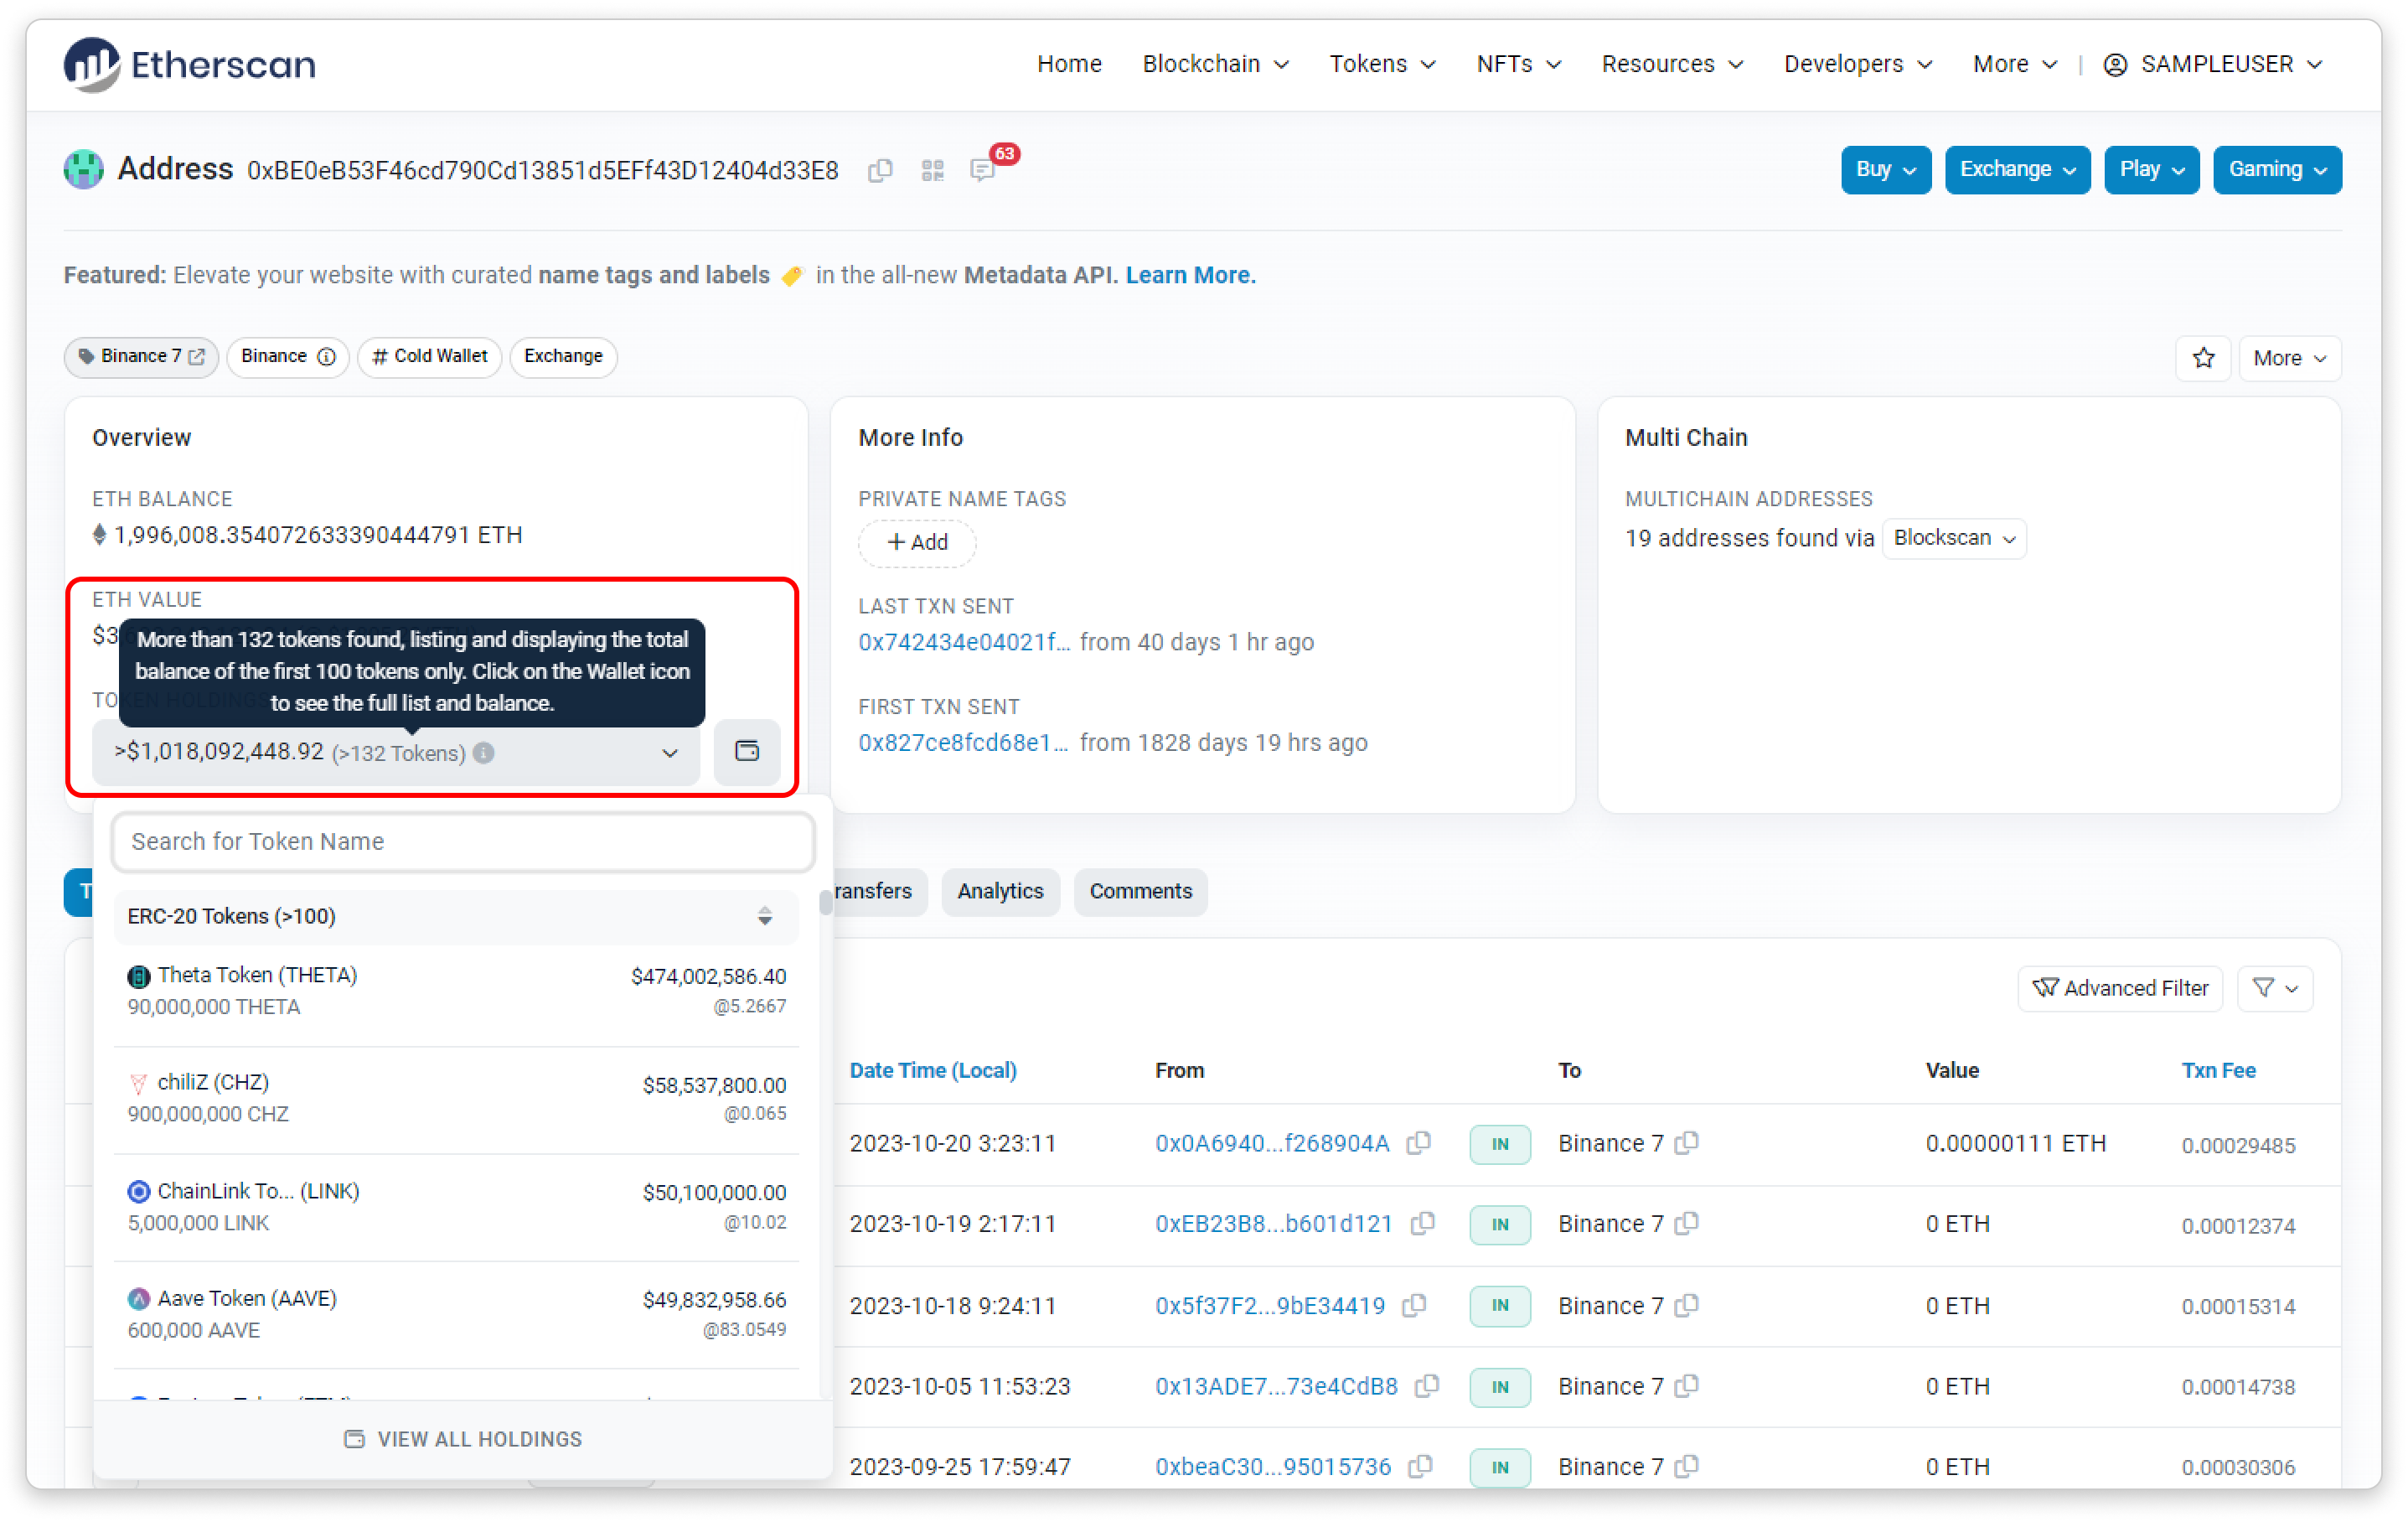This screenshot has height=1522, width=2408.
Task: Switch to the Analytics tab
Action: (x=999, y=891)
